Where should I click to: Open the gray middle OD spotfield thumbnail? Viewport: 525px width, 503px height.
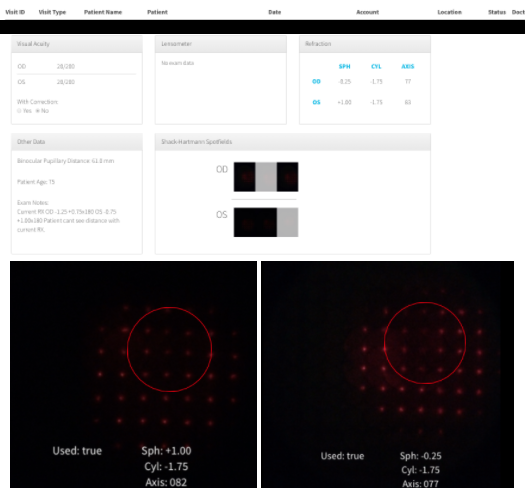coord(266,177)
